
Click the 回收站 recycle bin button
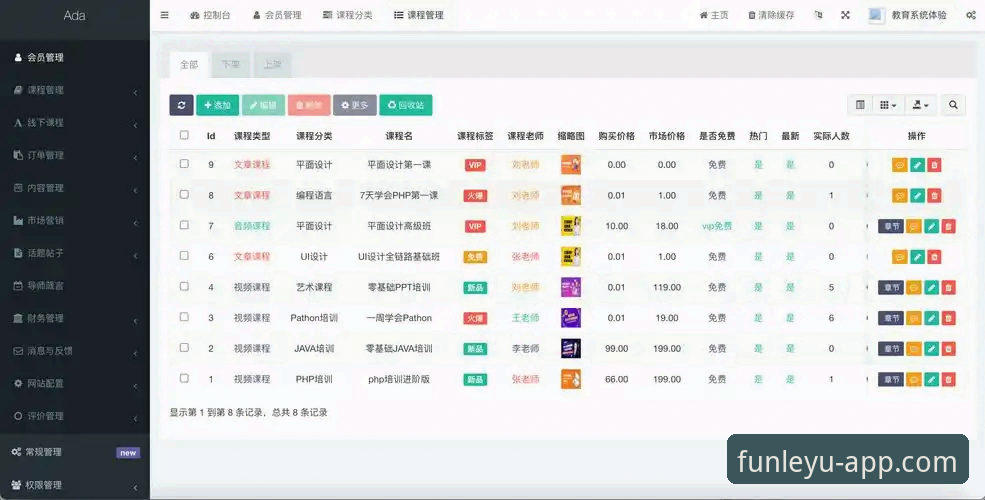click(x=406, y=105)
